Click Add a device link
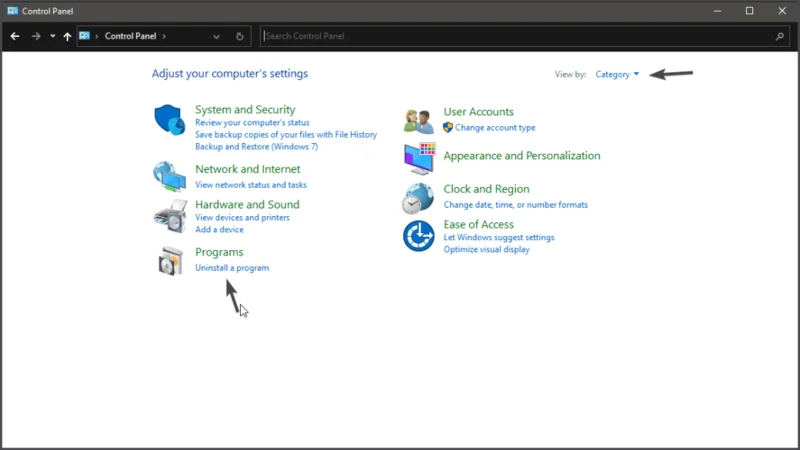Image resolution: width=800 pixels, height=450 pixels. click(219, 230)
